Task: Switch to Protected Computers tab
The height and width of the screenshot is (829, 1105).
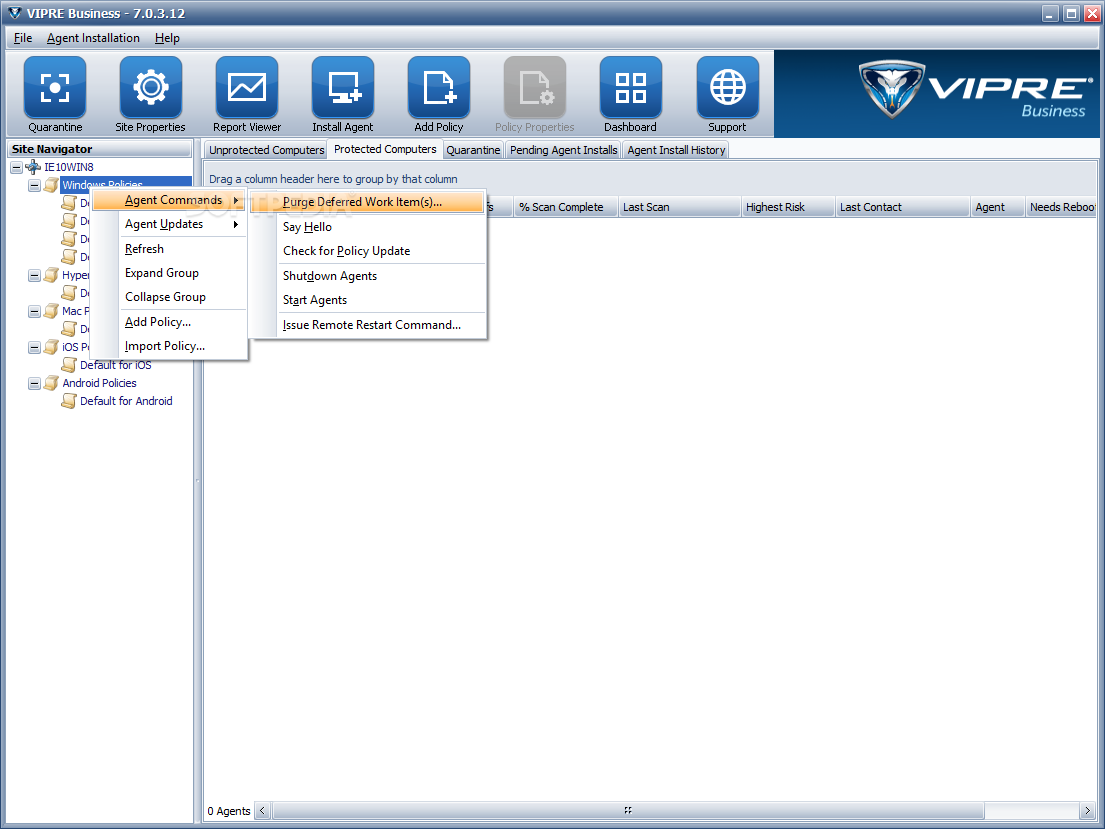Action: click(x=385, y=149)
